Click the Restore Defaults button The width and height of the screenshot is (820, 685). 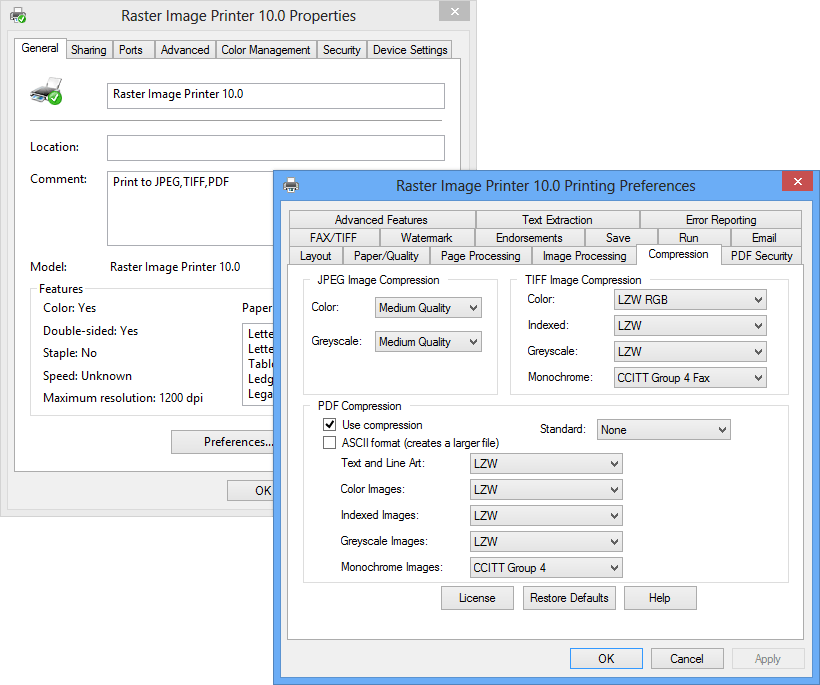click(569, 597)
